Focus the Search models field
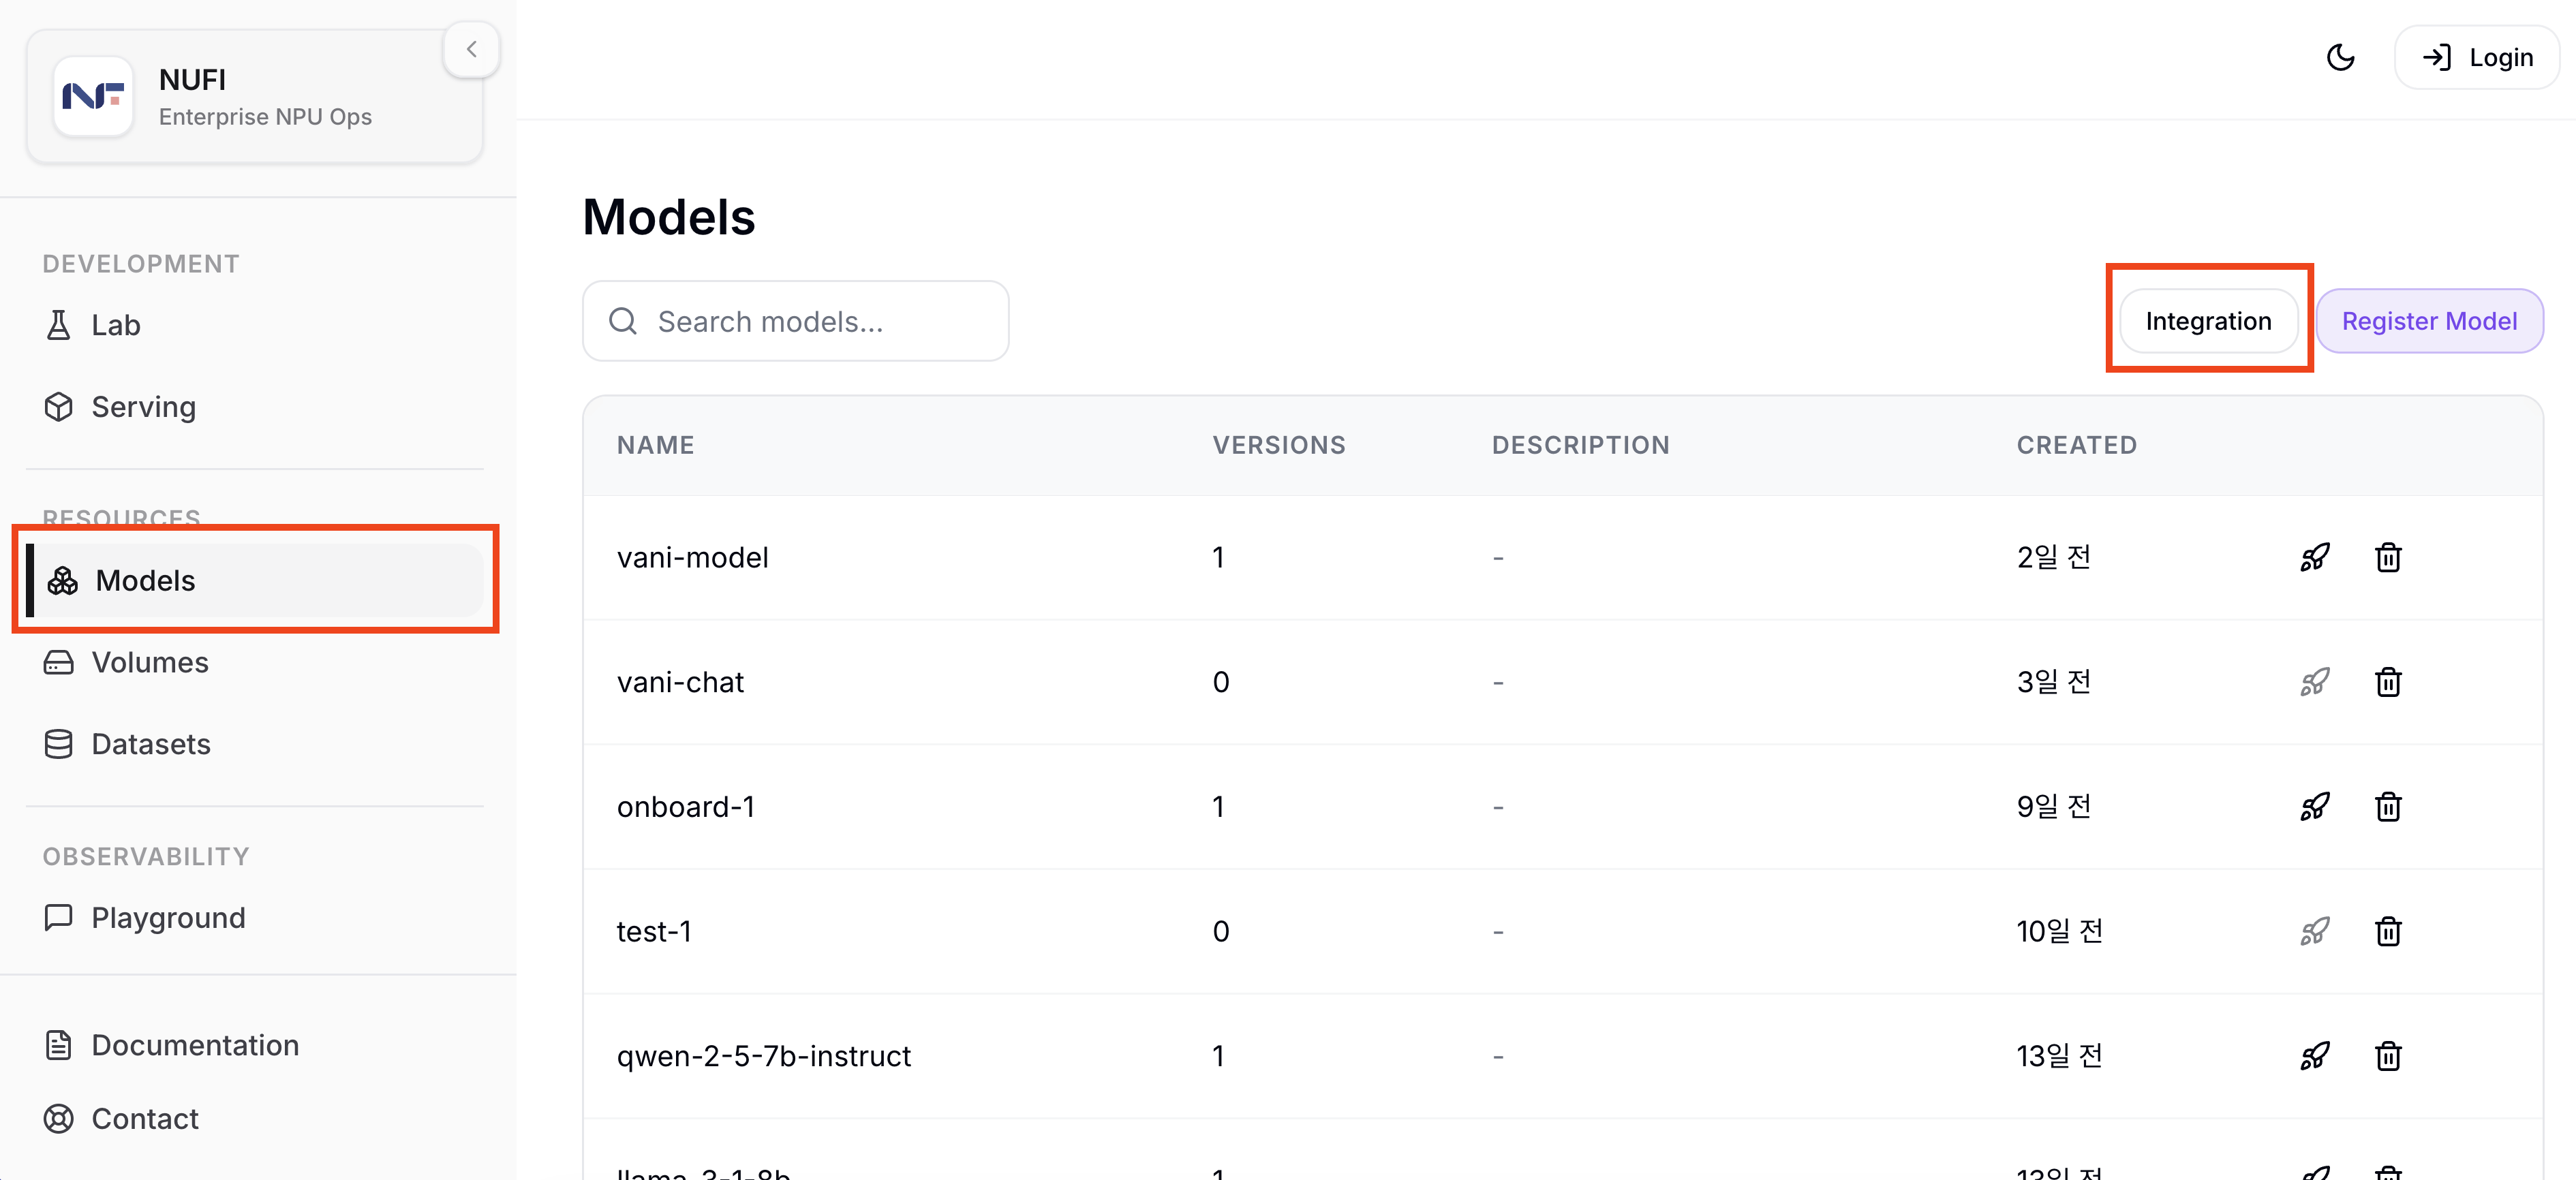The height and width of the screenshot is (1180, 2576). [x=796, y=321]
